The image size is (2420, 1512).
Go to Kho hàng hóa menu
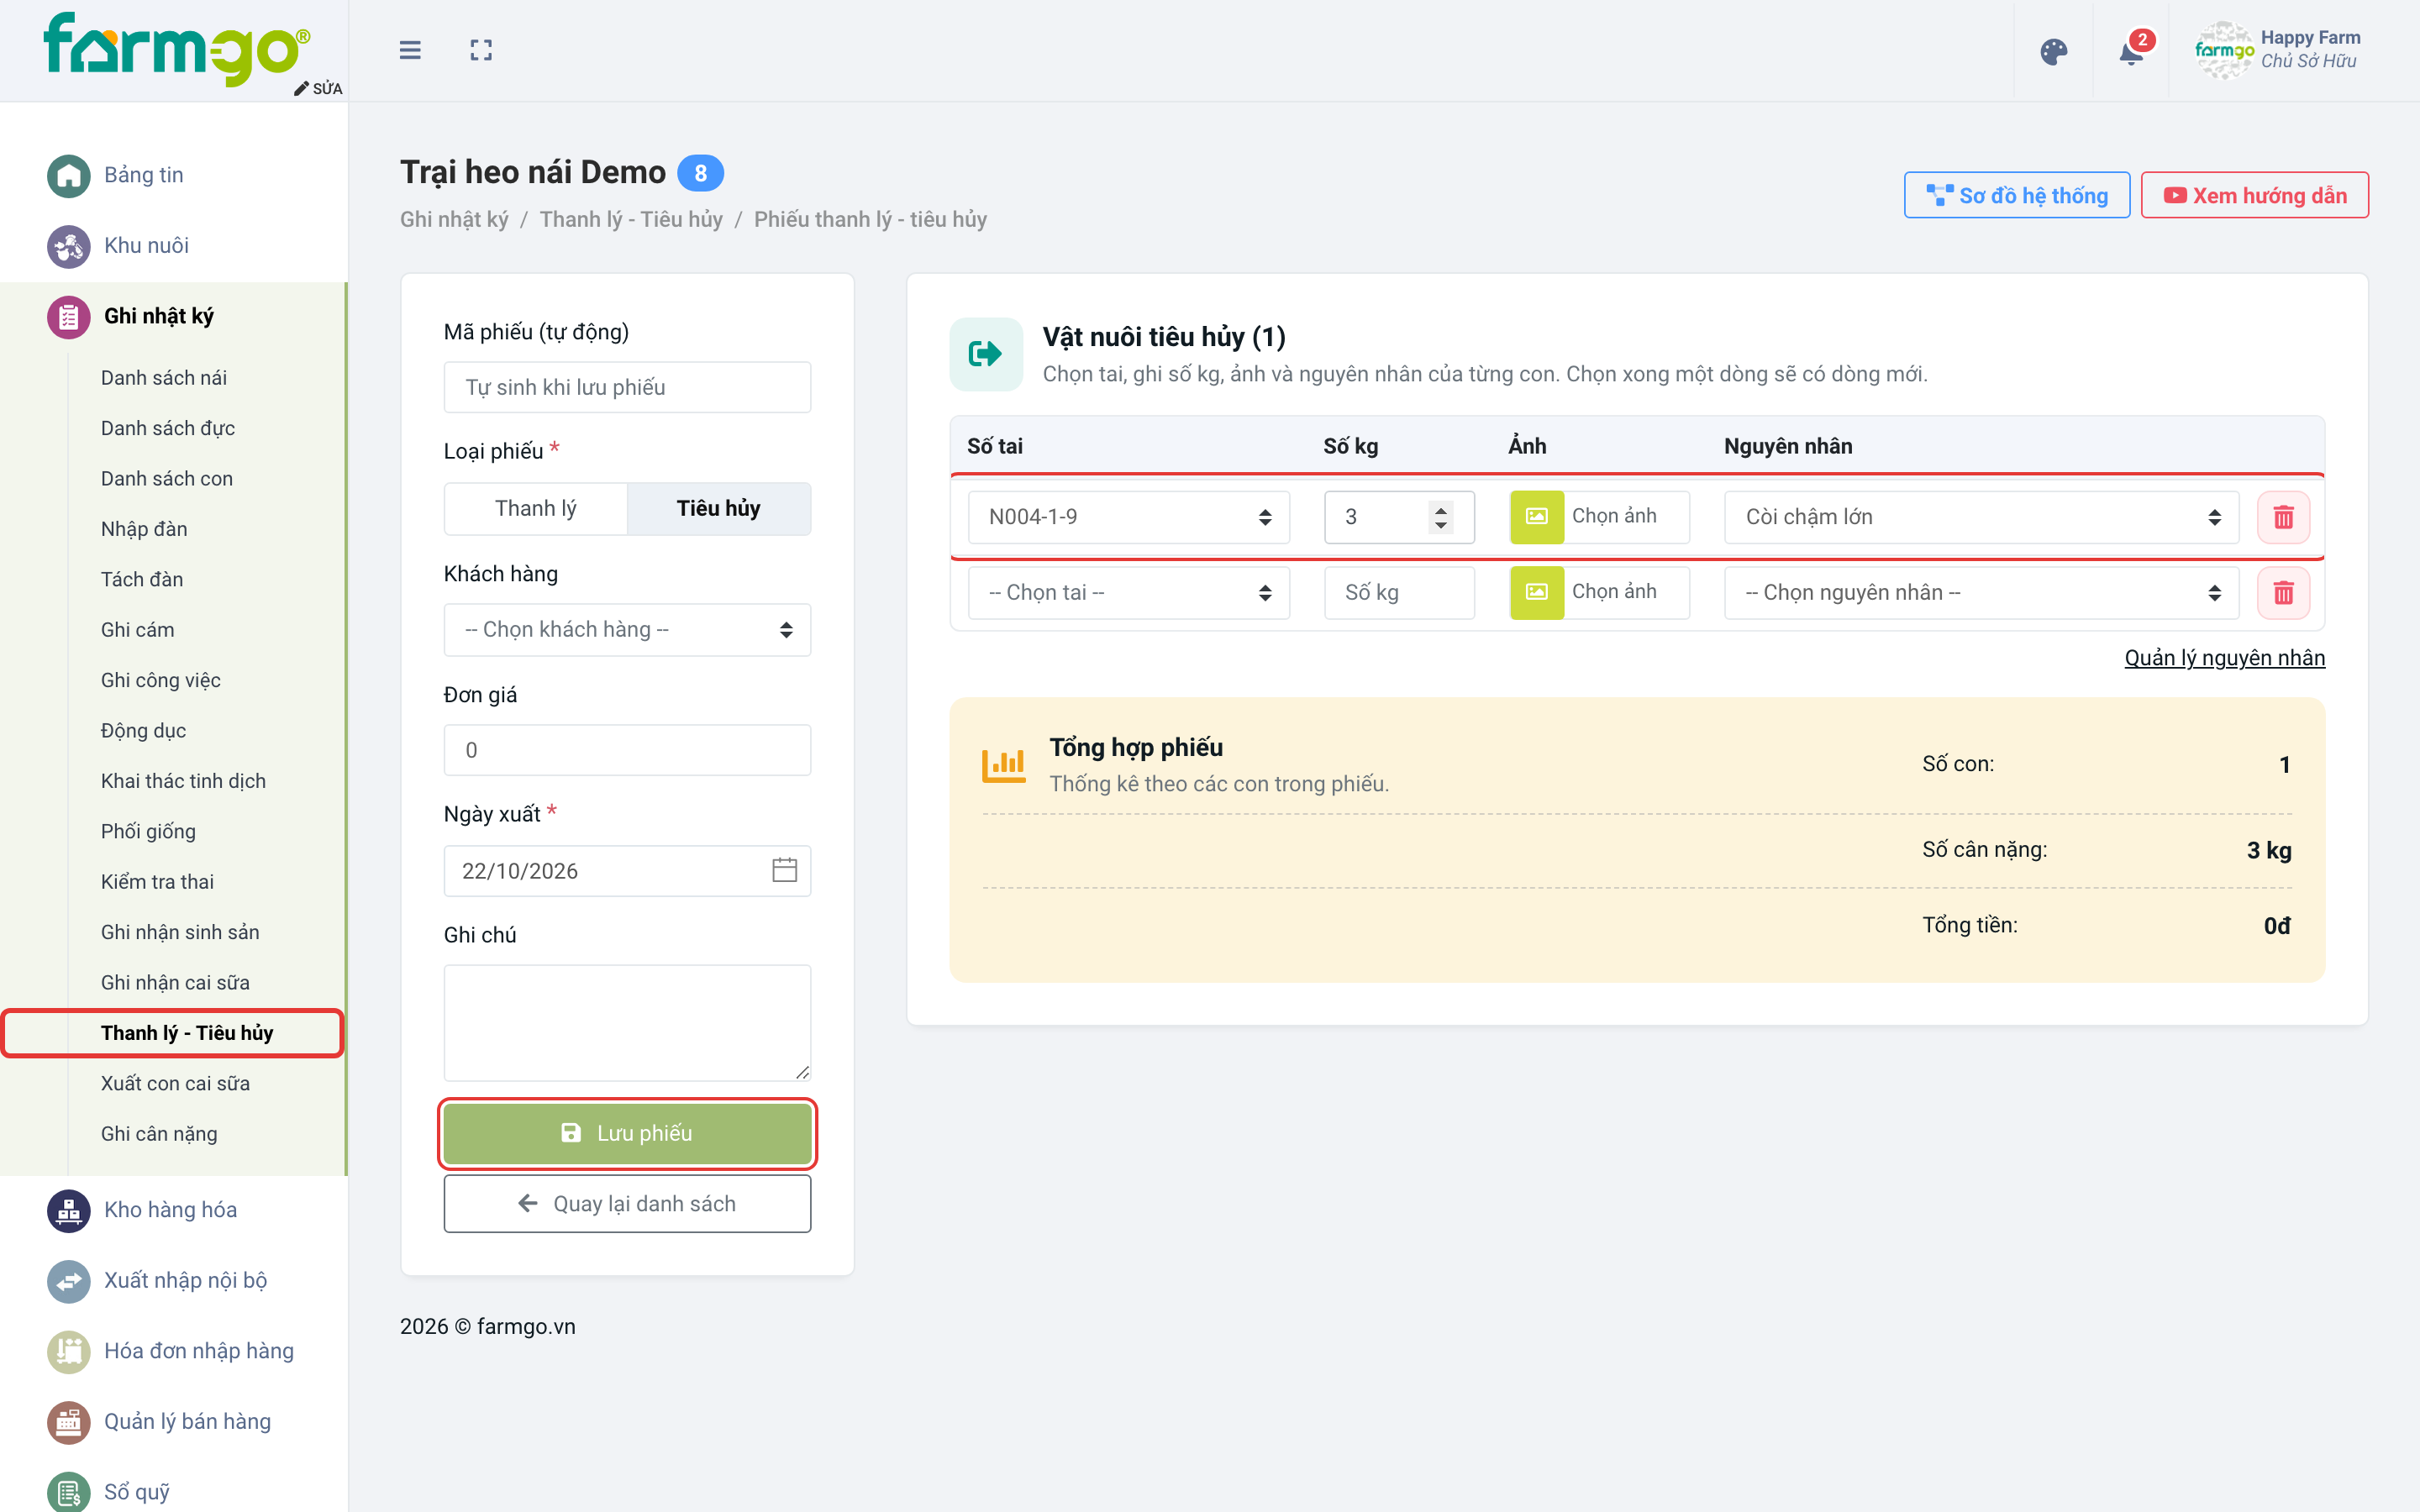point(171,1210)
